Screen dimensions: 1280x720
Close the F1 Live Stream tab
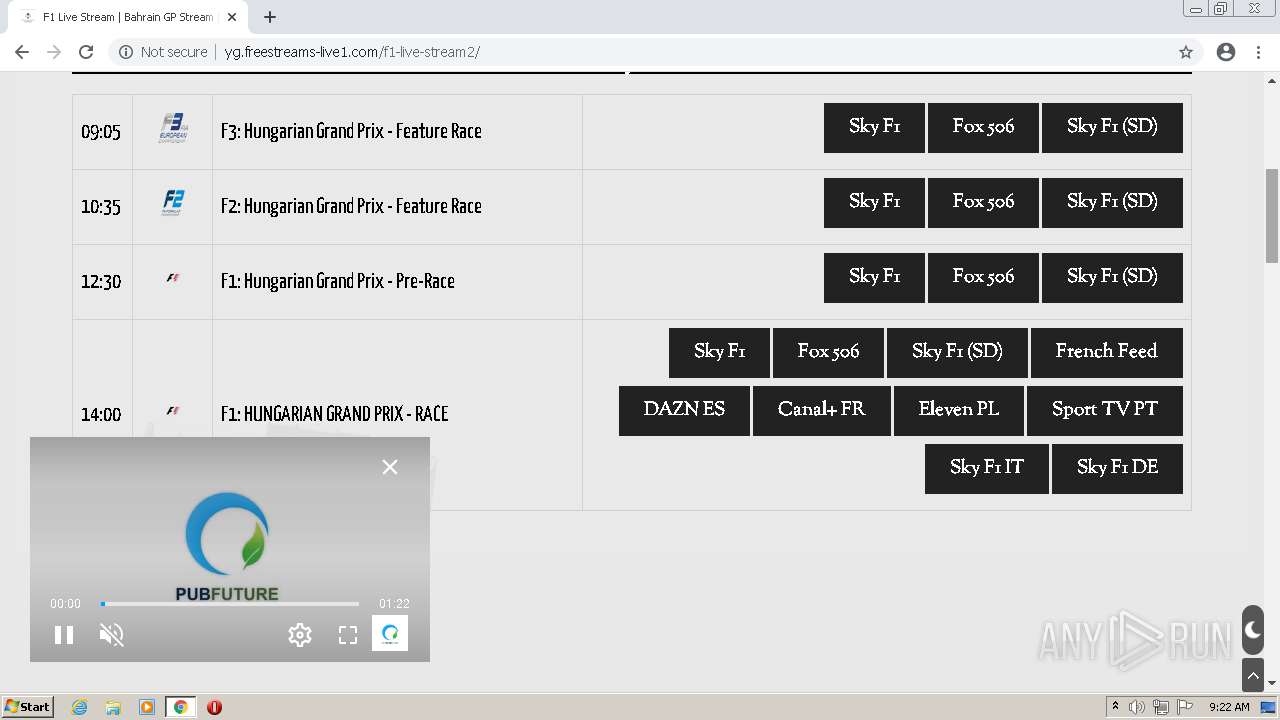[x=232, y=17]
